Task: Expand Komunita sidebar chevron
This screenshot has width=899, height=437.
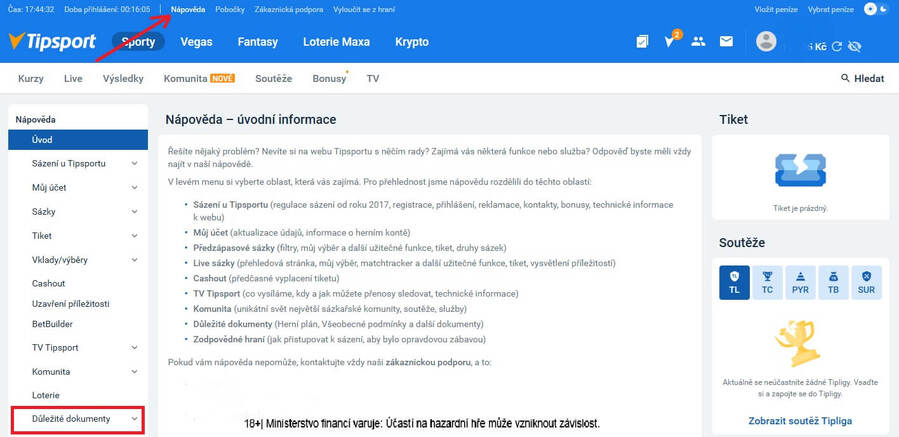Action: [134, 372]
